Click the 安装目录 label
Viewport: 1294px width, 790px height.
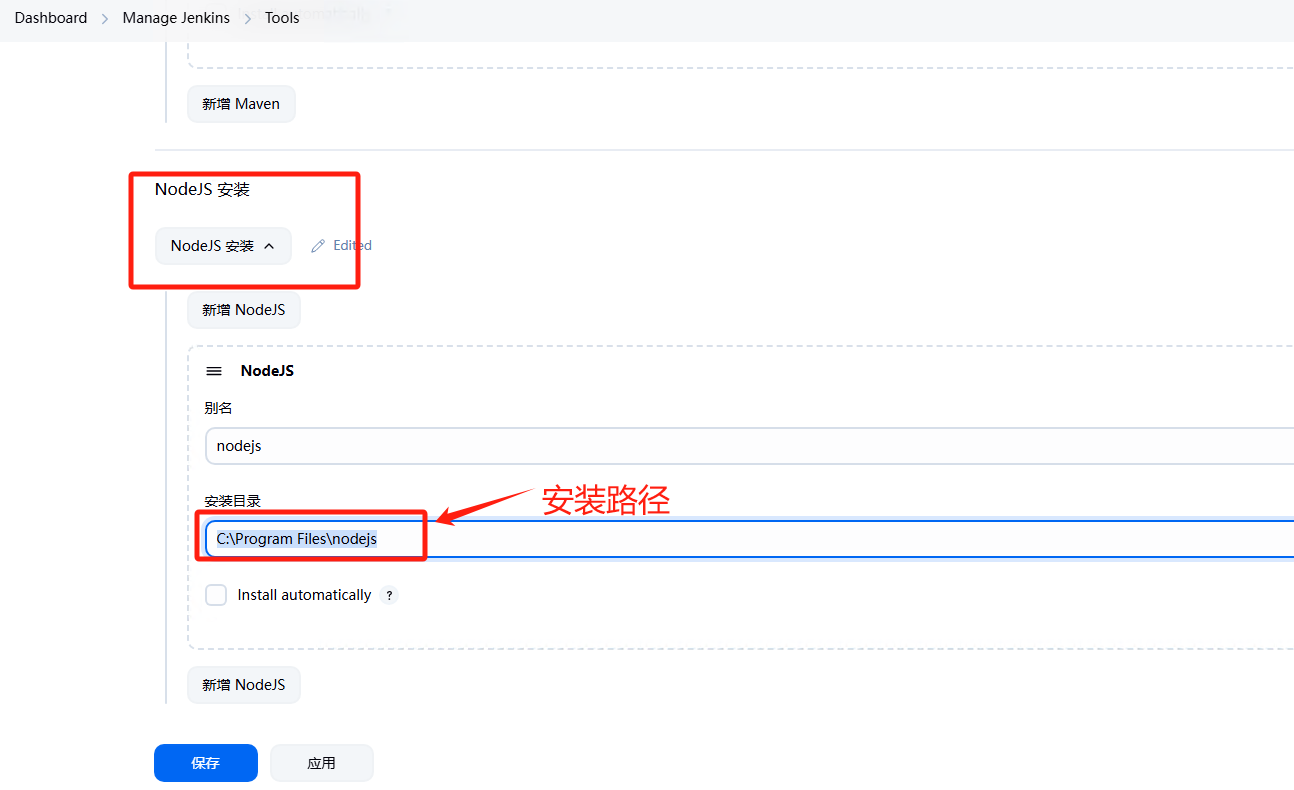coord(233,501)
